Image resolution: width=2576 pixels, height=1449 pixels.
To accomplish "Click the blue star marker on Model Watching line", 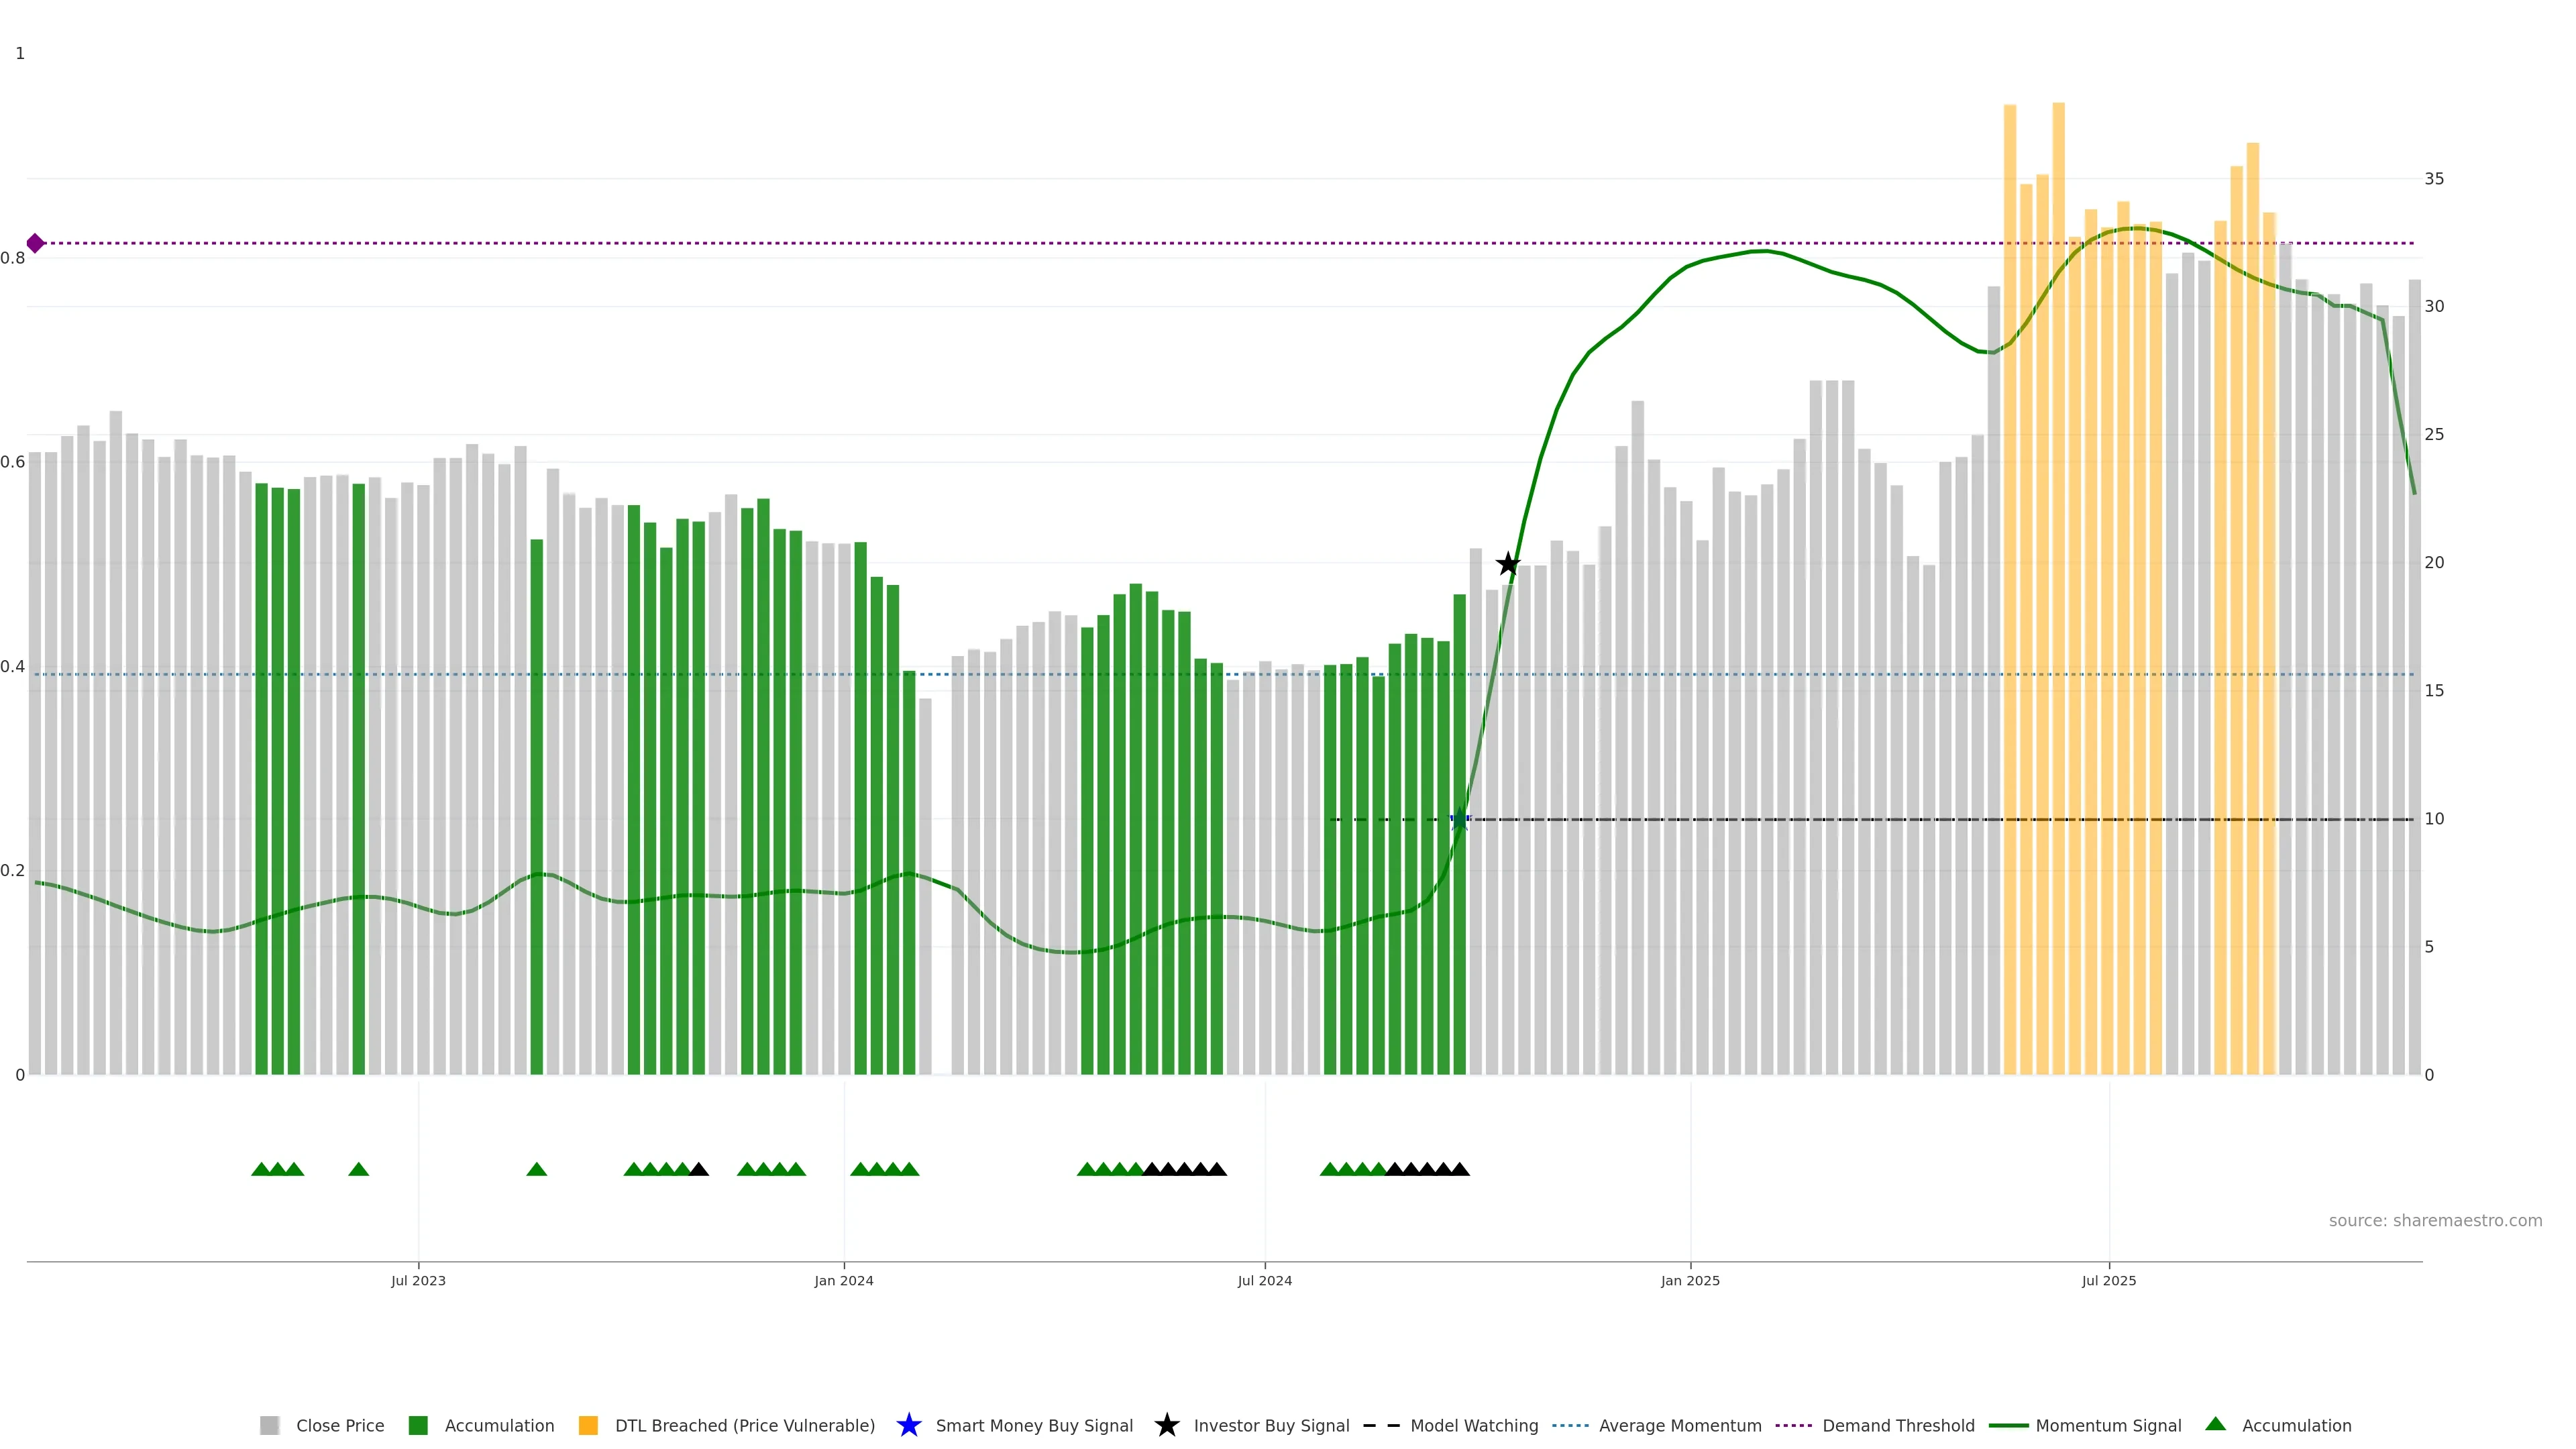I will click(x=1459, y=819).
